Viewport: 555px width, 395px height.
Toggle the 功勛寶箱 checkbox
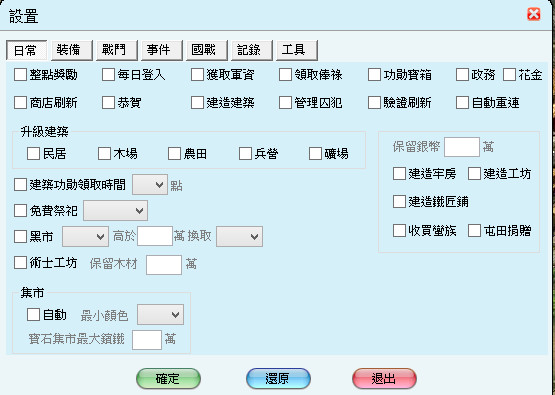[x=374, y=75]
